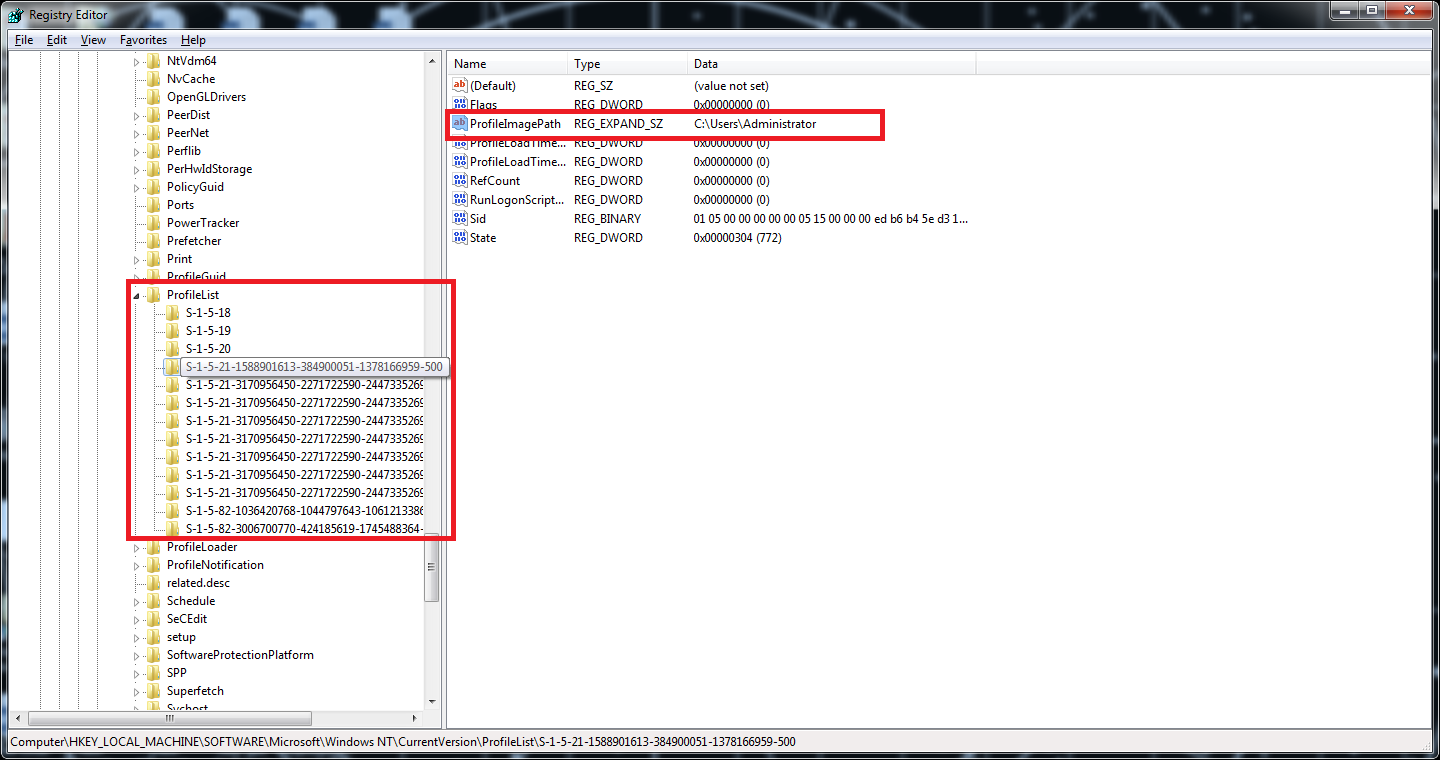Click the (value not set) data cell
This screenshot has height=760, width=1440.
pyautogui.click(x=731, y=86)
